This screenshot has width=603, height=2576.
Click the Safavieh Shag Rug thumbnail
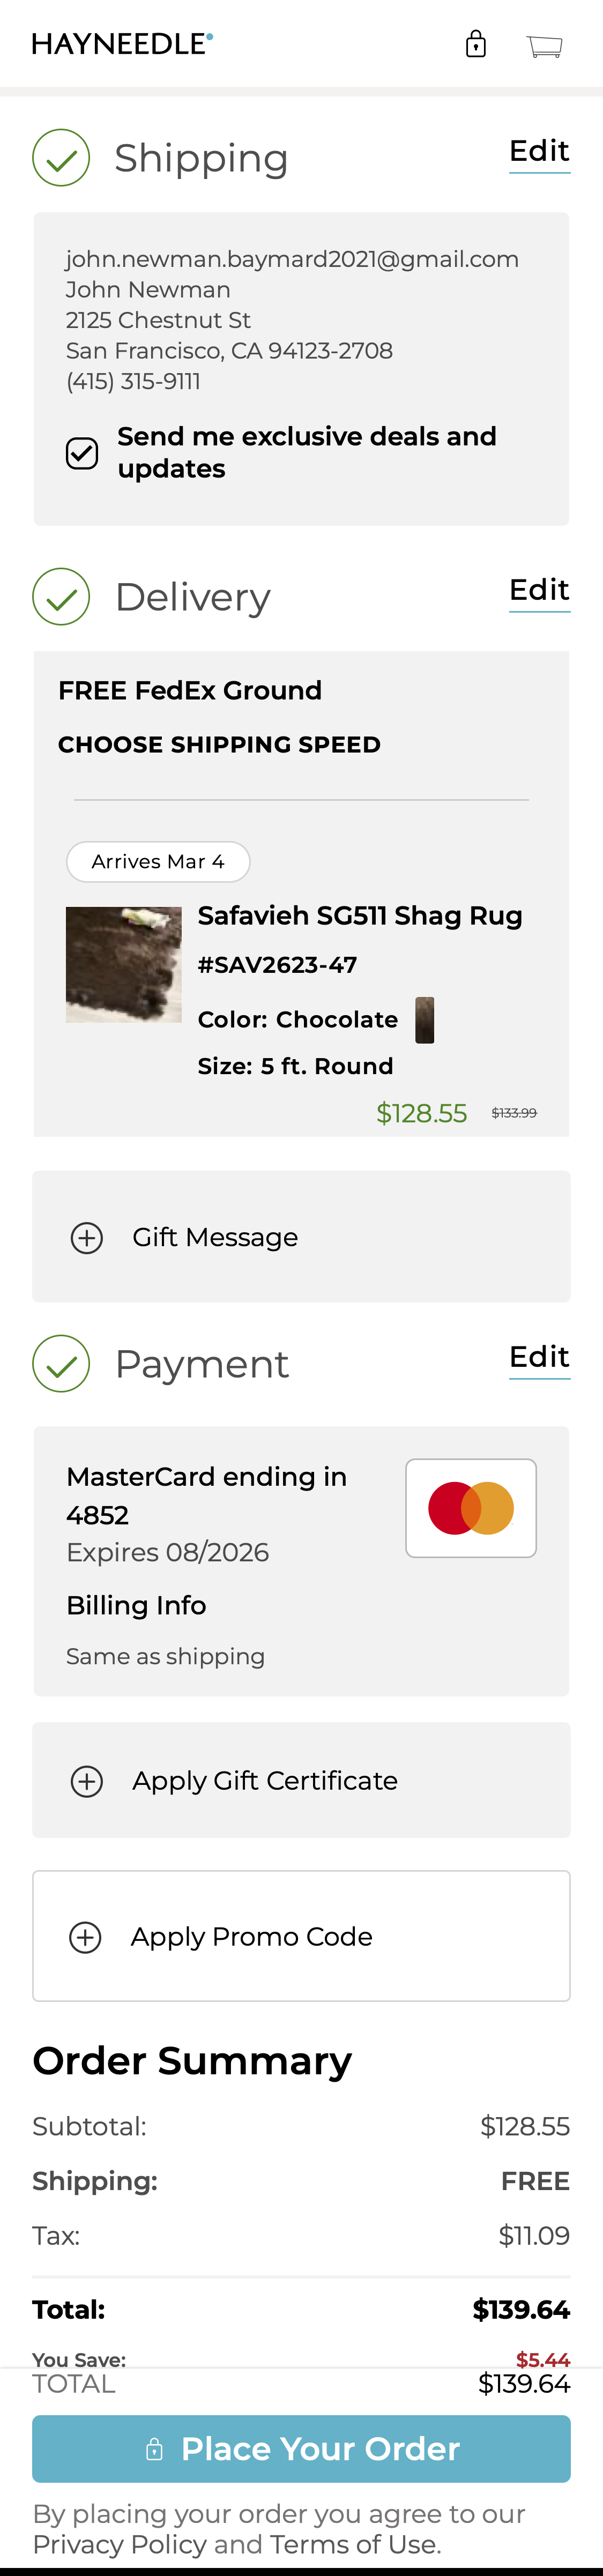pos(124,964)
